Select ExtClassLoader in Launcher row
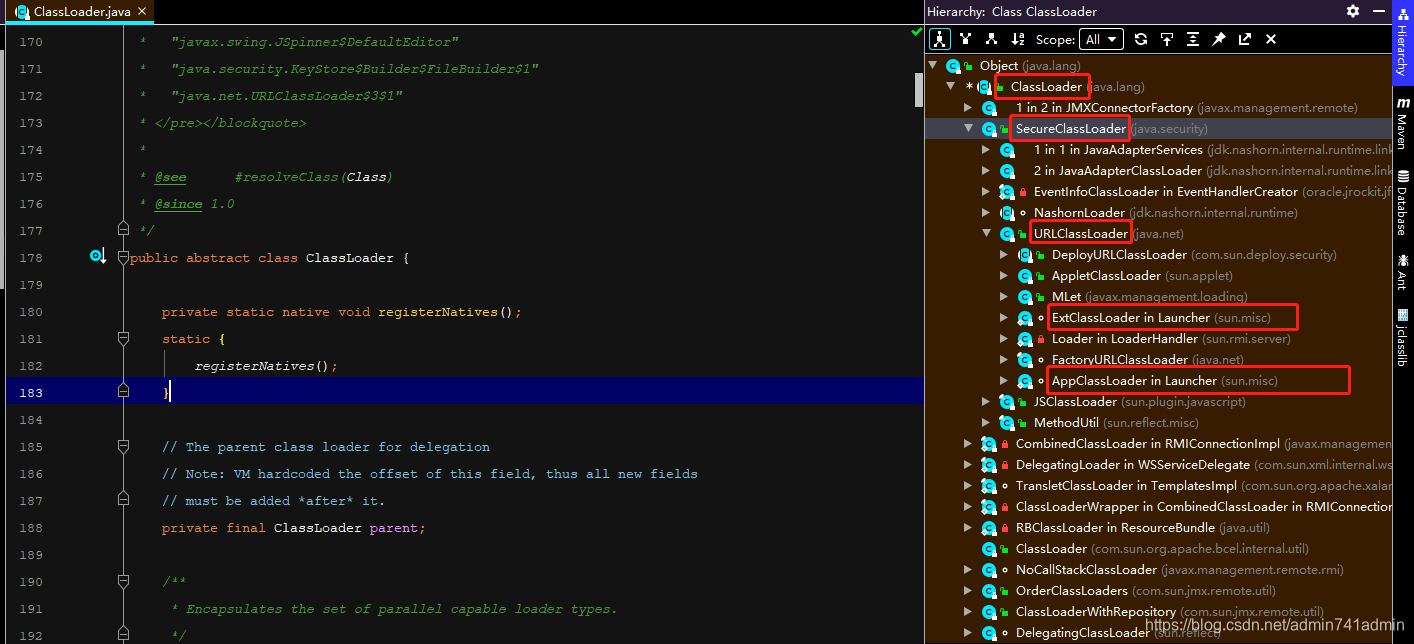Image resolution: width=1414 pixels, height=644 pixels. click(x=1159, y=317)
